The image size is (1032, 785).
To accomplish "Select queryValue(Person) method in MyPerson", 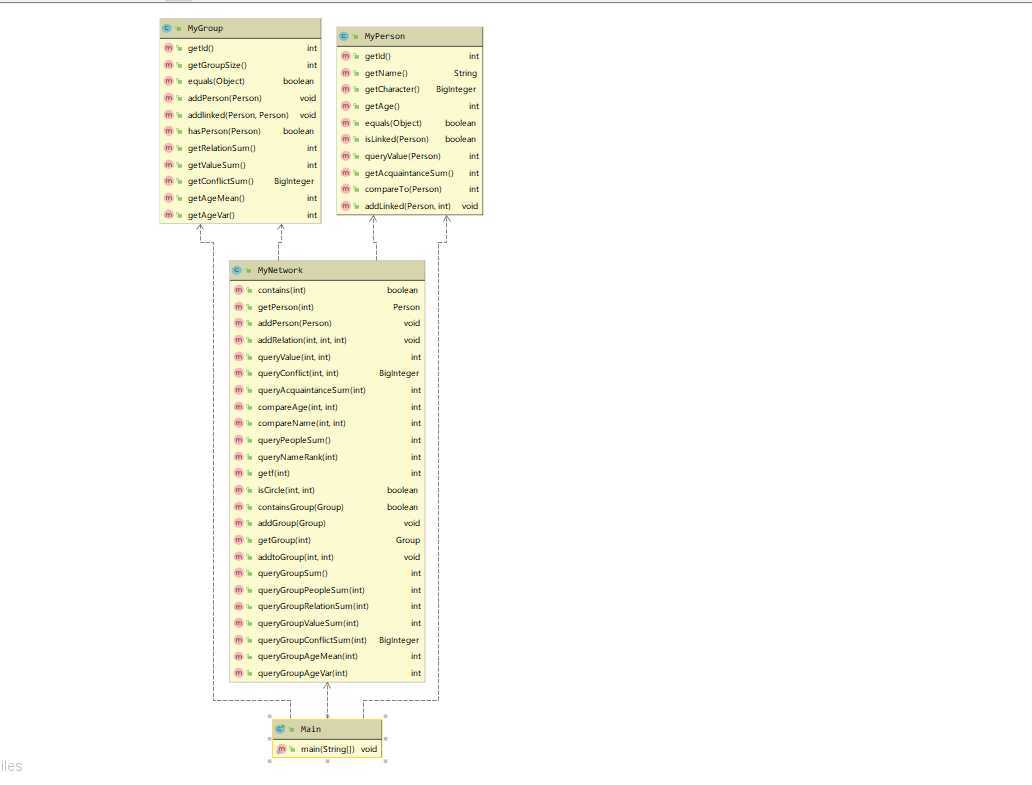I will (409, 156).
